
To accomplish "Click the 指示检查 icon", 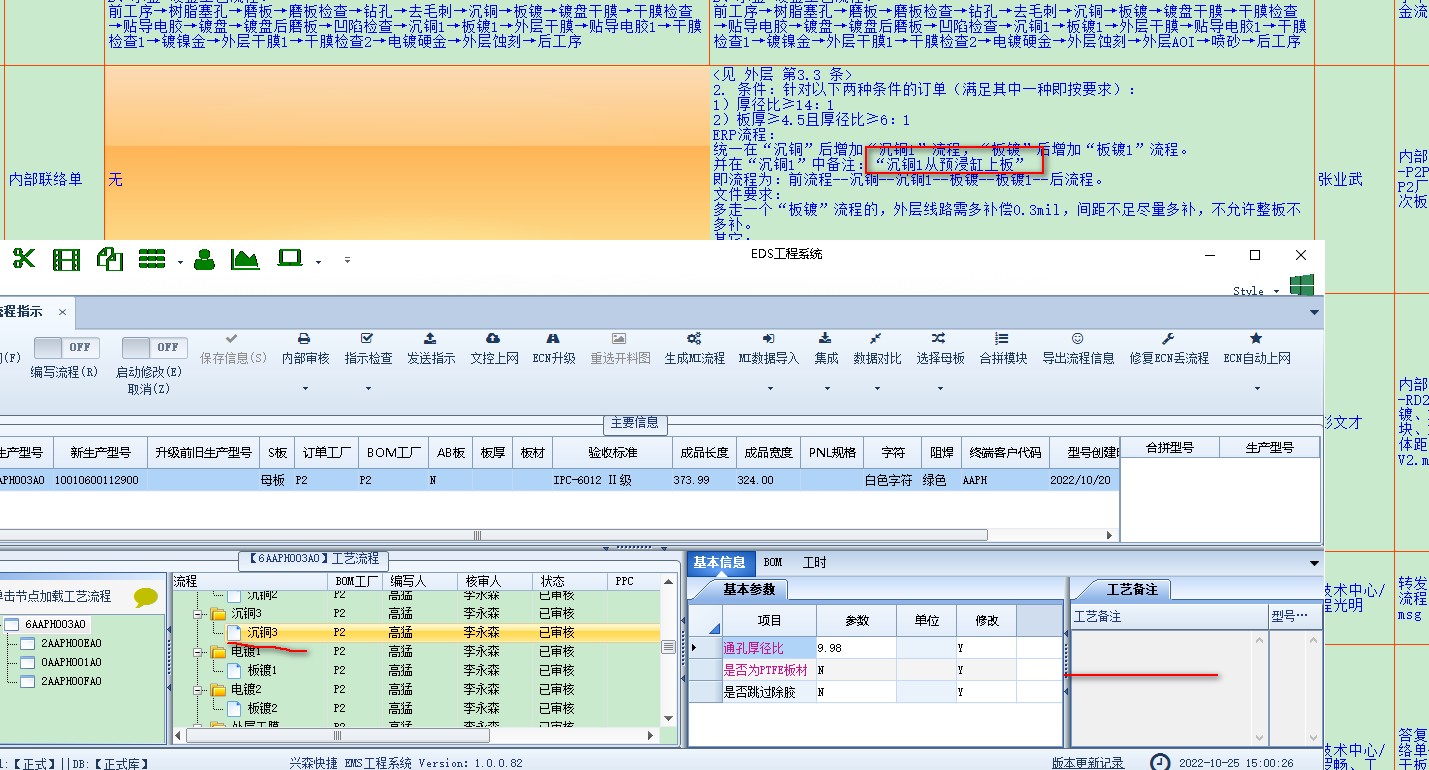I will 367,339.
